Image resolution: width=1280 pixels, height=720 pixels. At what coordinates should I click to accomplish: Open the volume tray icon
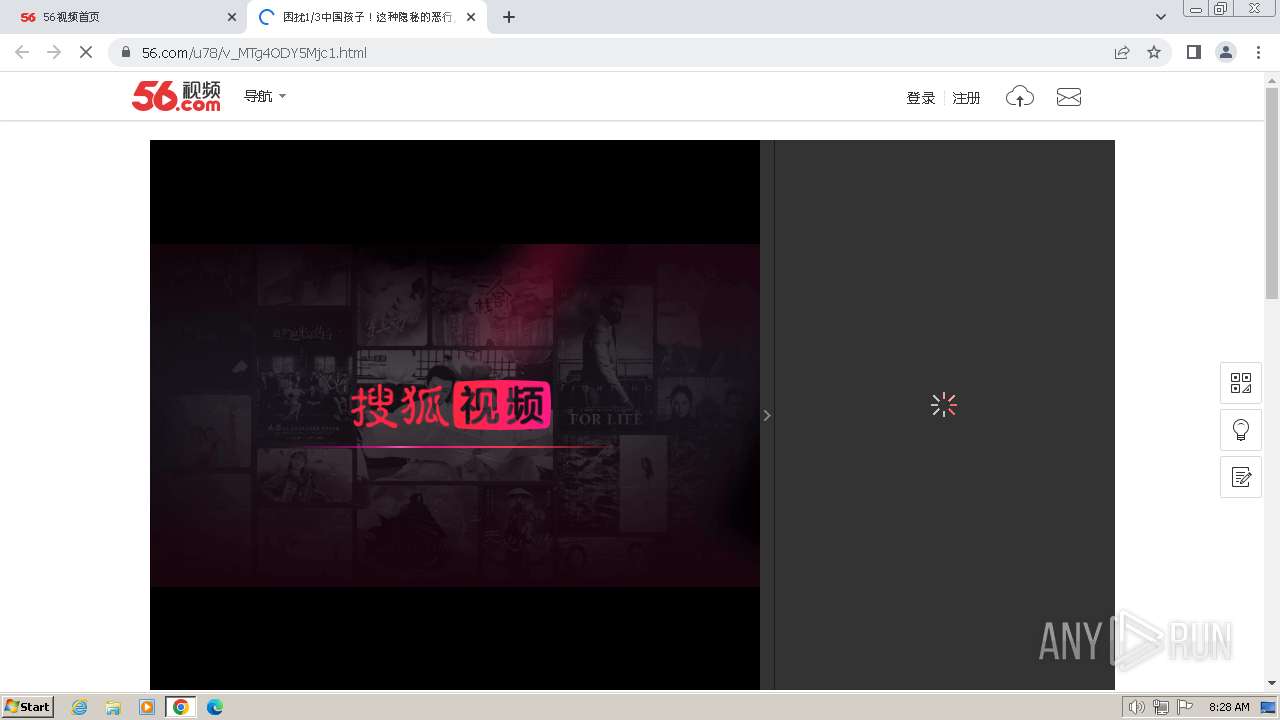1137,707
